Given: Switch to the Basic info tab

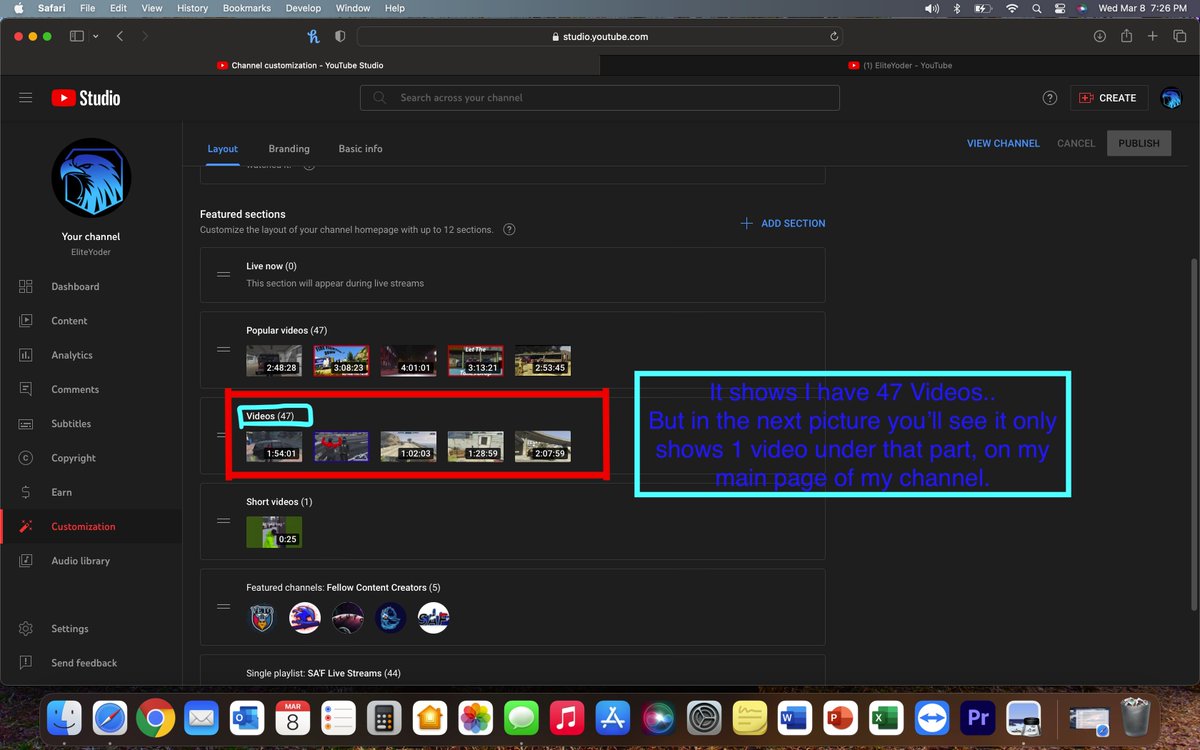Looking at the screenshot, I should coord(360,148).
